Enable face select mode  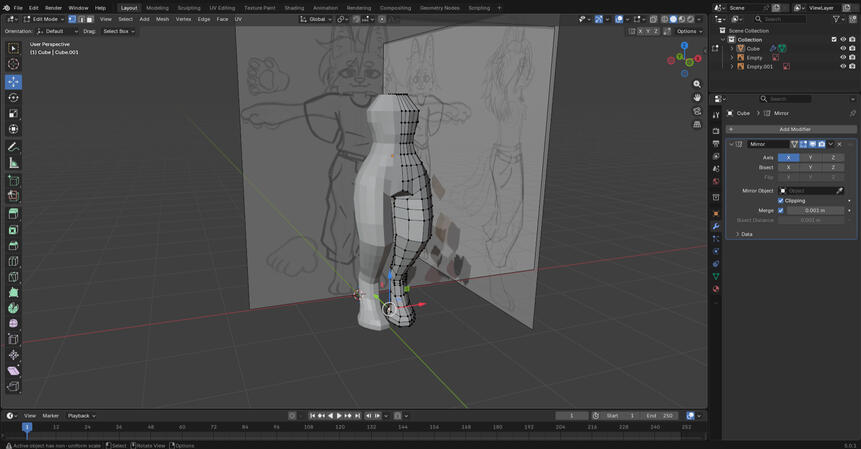pos(90,19)
